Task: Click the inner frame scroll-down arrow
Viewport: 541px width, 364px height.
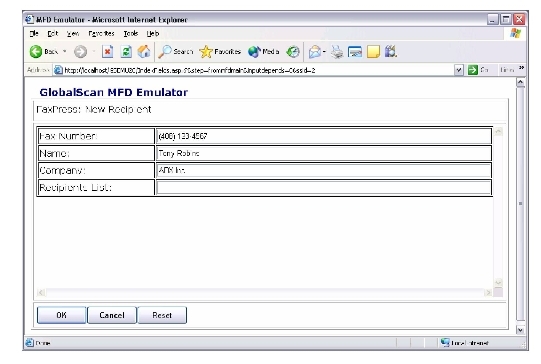Action: [x=498, y=283]
